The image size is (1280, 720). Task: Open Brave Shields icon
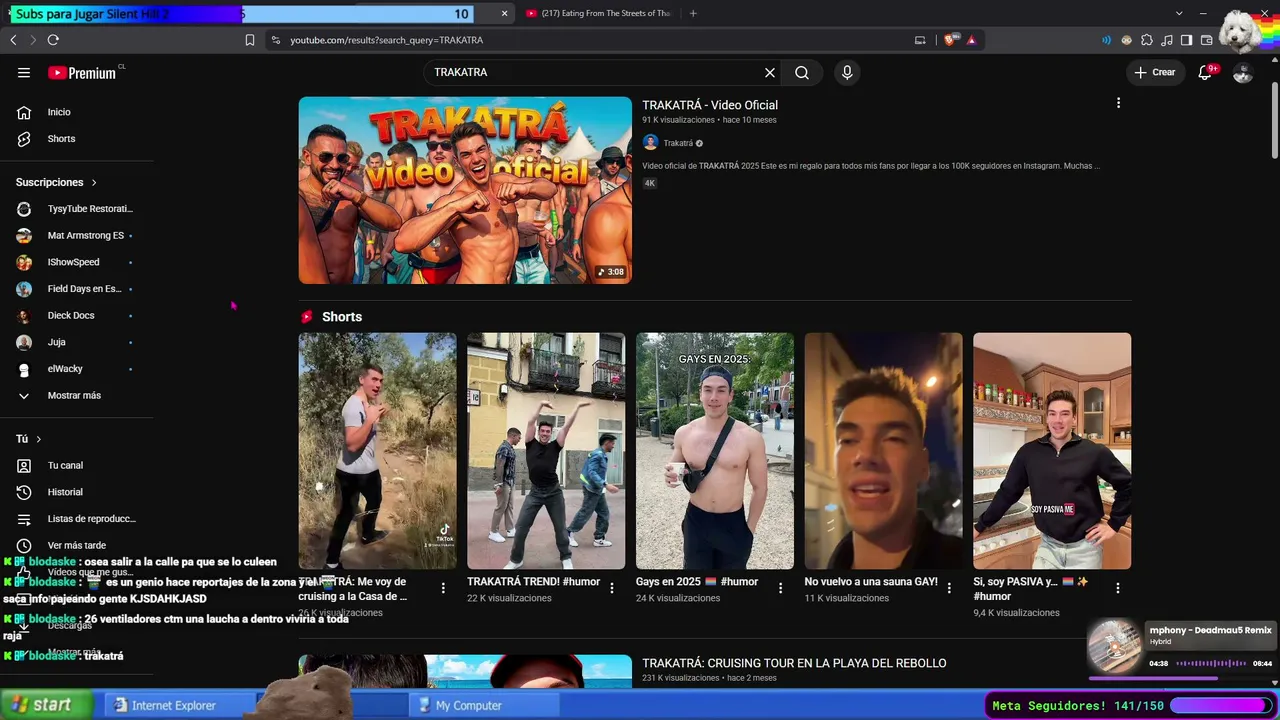pos(950,40)
